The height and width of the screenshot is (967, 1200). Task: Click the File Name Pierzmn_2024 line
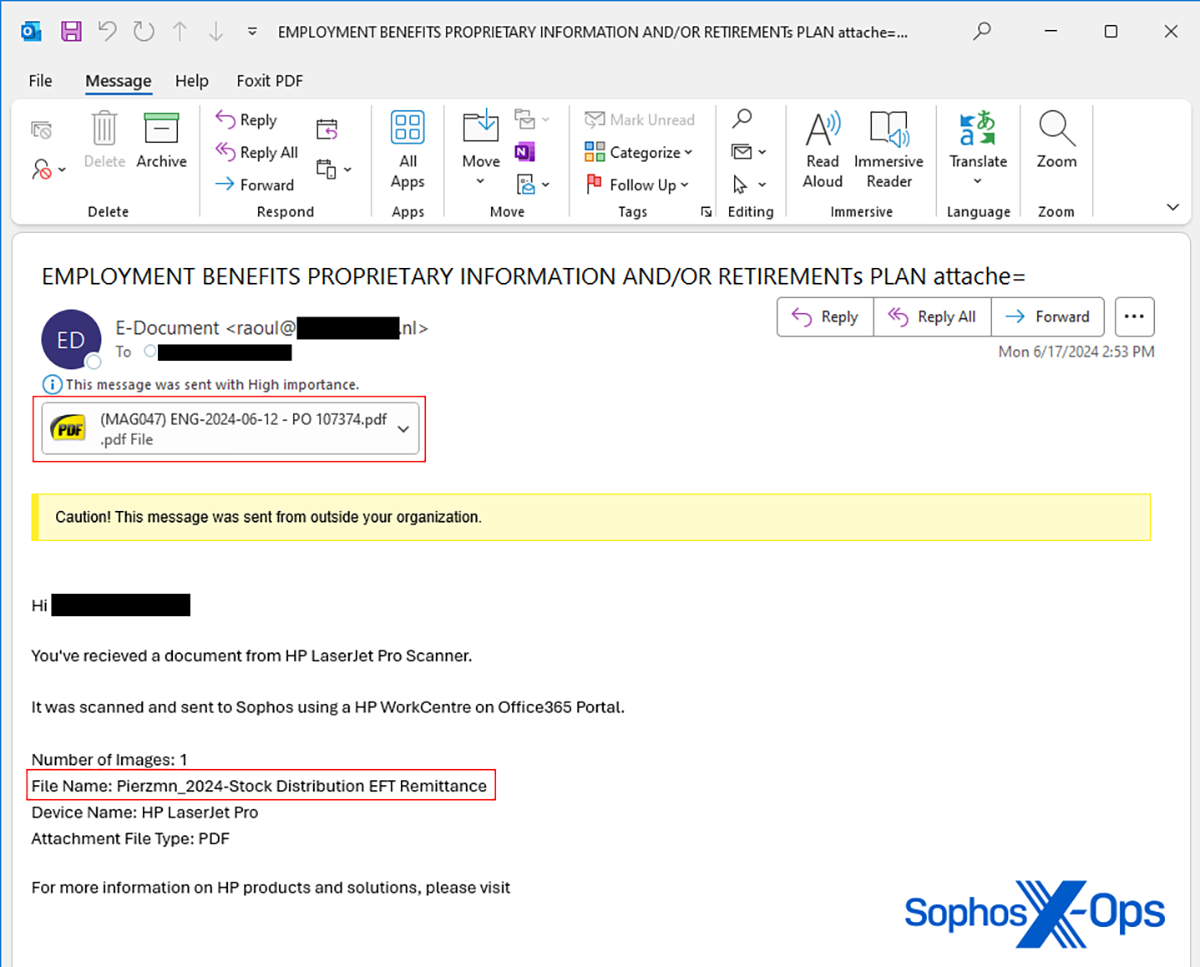click(x=259, y=786)
